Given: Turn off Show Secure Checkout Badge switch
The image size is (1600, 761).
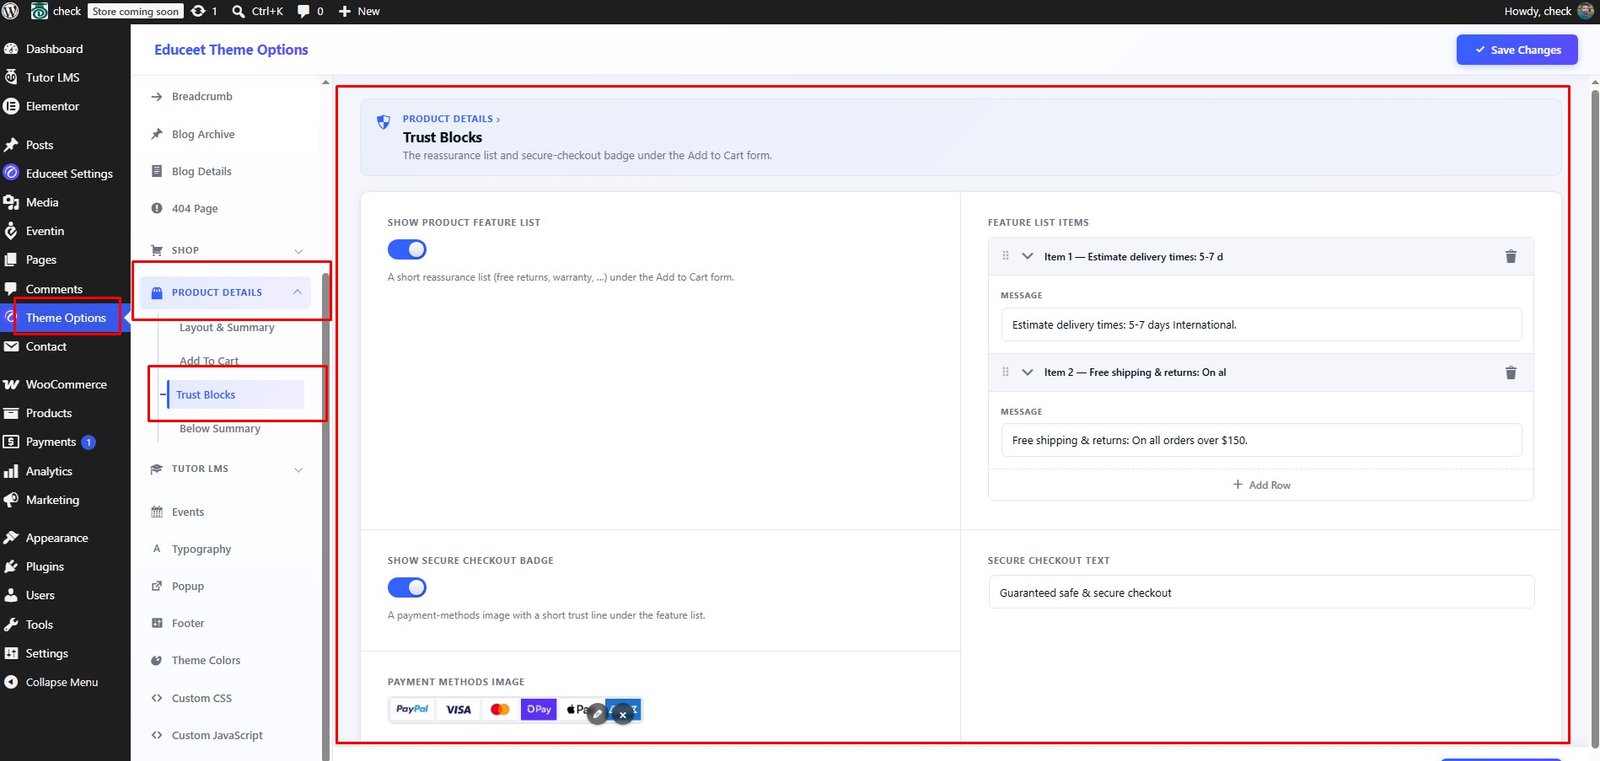Looking at the screenshot, I should point(407,587).
